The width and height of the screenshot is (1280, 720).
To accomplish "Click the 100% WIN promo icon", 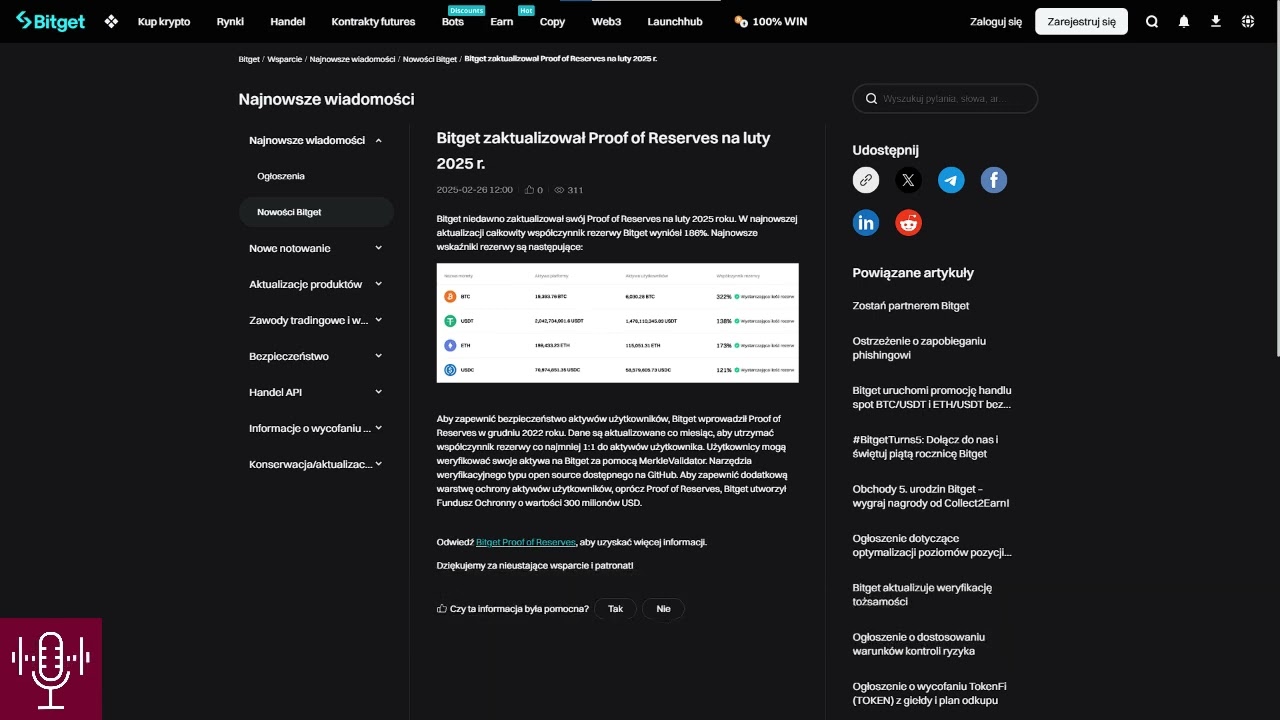I will [740, 21].
